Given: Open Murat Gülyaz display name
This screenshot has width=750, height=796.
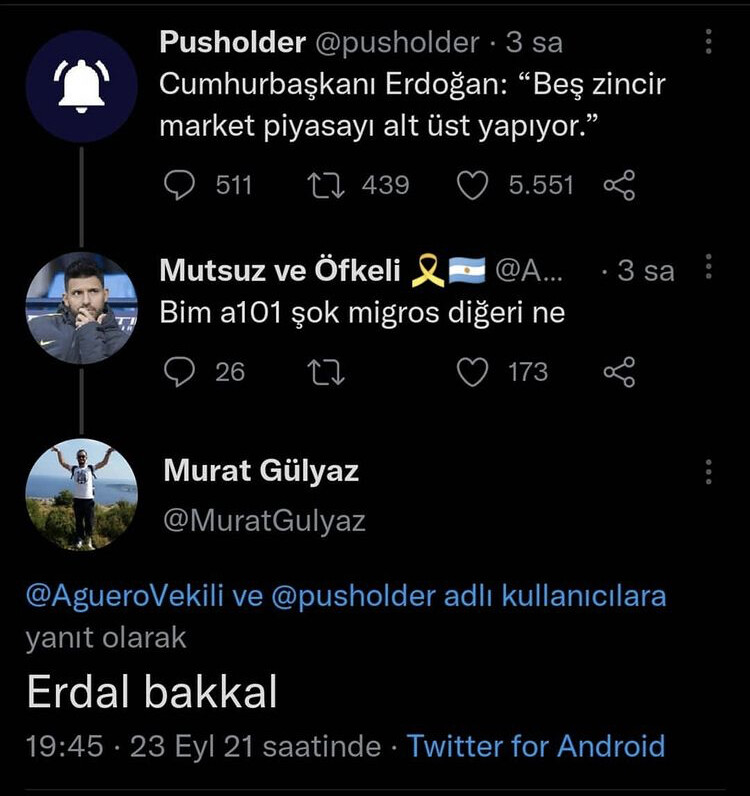Looking at the screenshot, I should (x=260, y=471).
